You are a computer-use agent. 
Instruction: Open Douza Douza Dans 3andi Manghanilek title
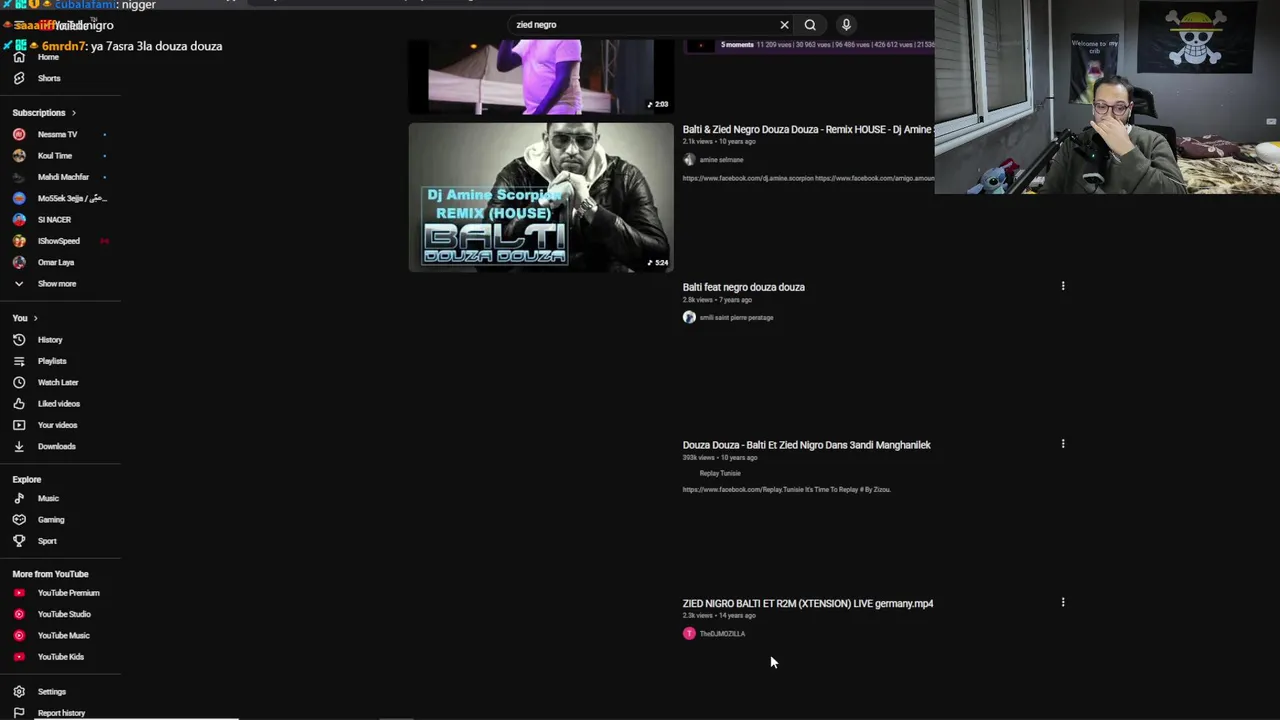806,445
